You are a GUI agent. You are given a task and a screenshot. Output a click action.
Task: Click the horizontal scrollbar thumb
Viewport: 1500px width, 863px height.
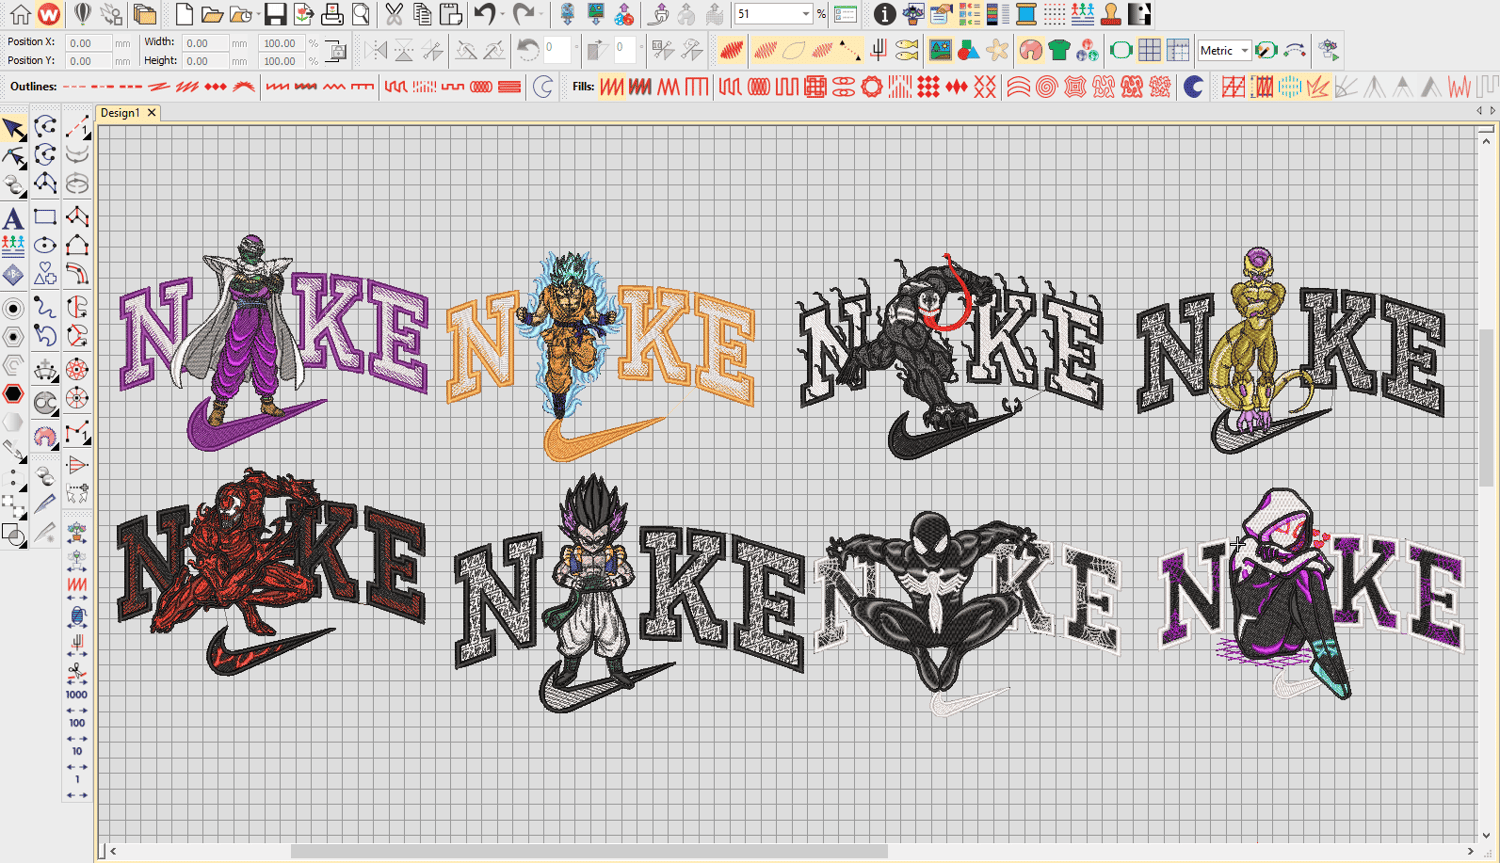coord(589,851)
